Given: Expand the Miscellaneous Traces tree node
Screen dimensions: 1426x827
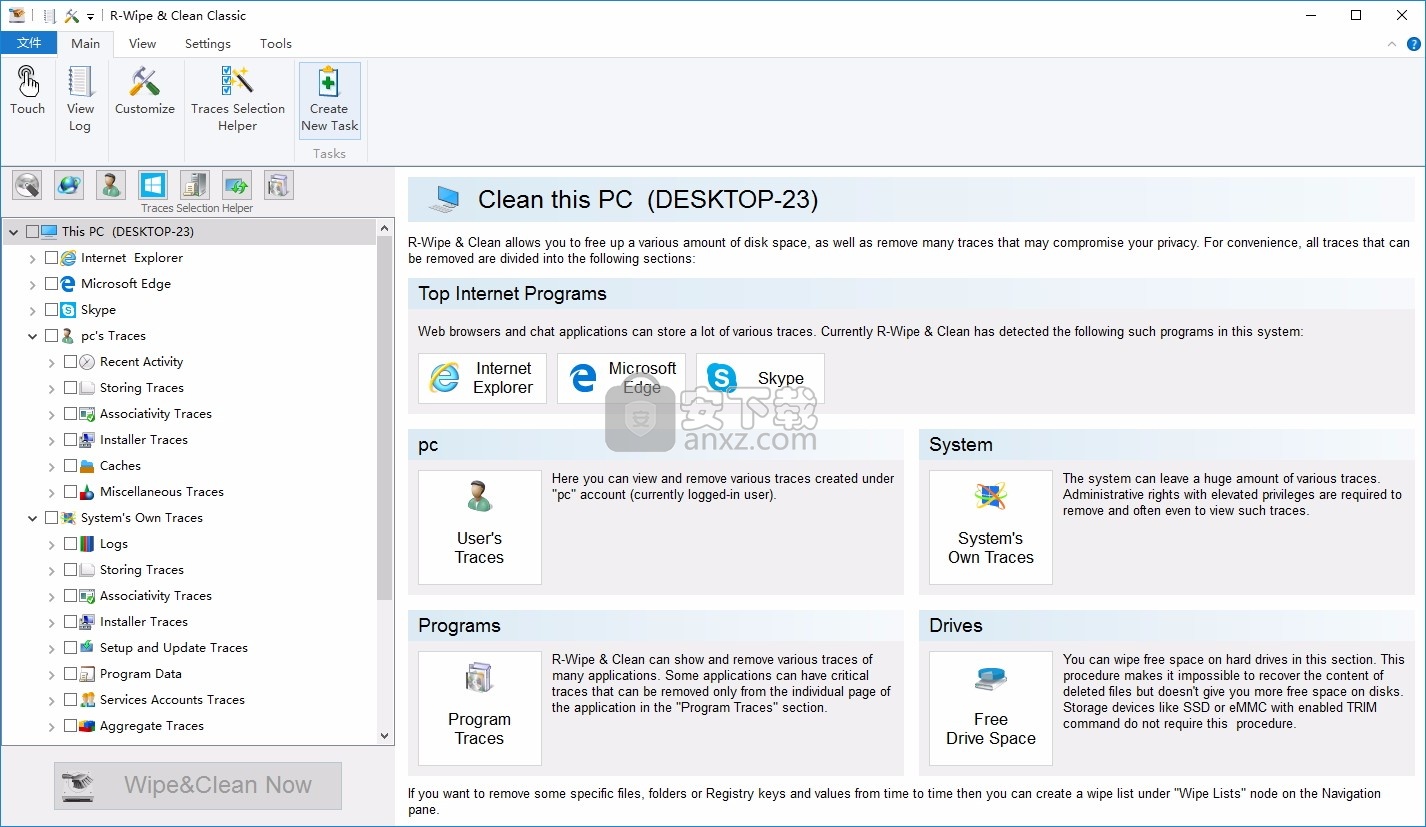Looking at the screenshot, I should [52, 492].
